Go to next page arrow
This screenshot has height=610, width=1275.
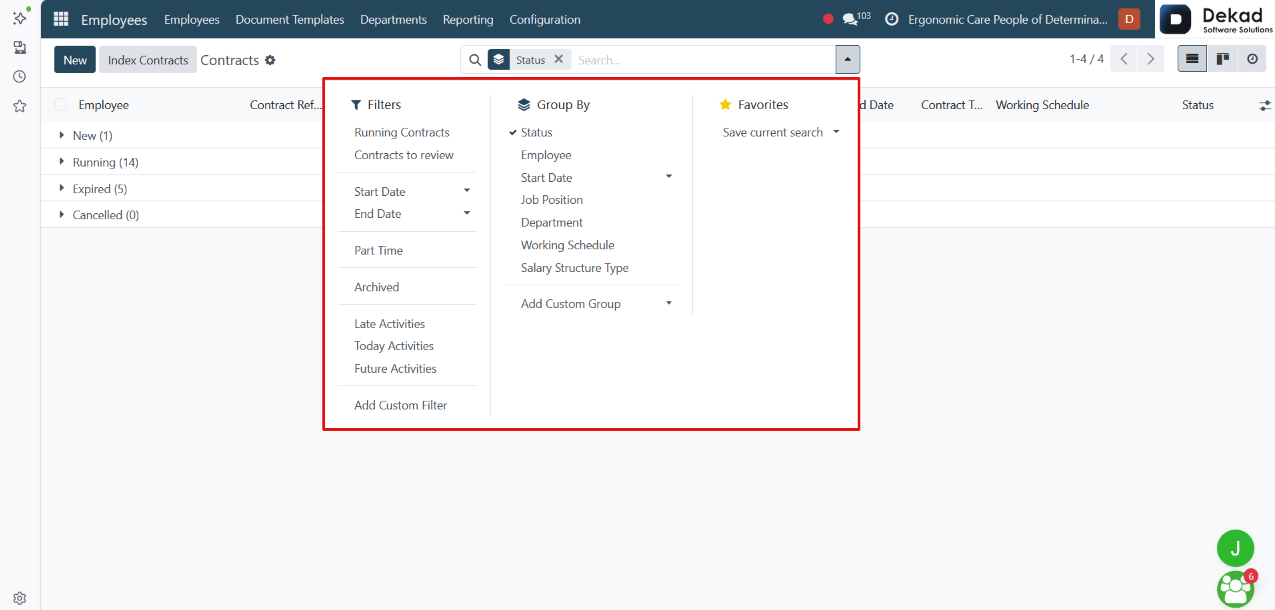tap(1151, 59)
